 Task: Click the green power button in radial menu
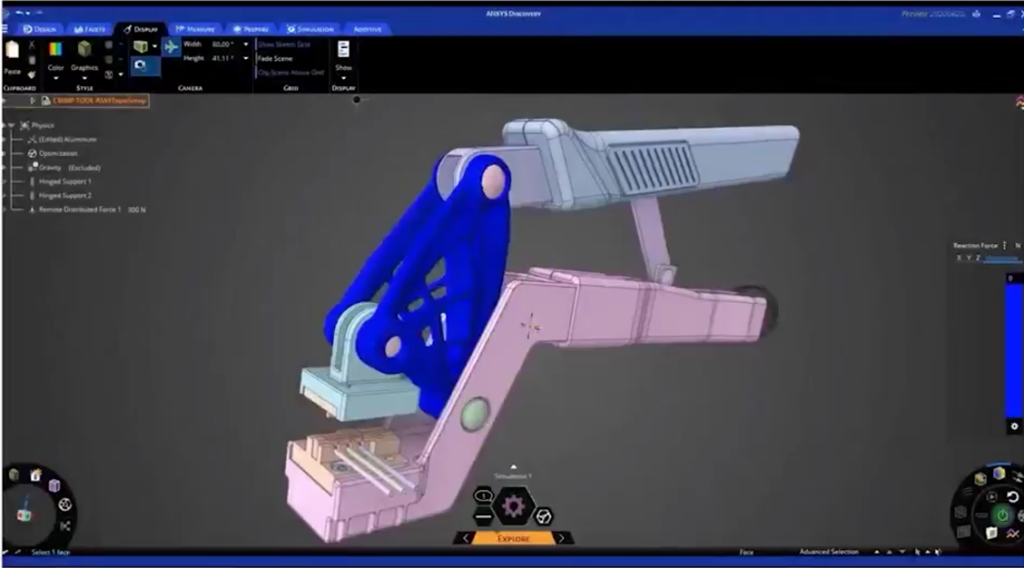pos(1002,514)
